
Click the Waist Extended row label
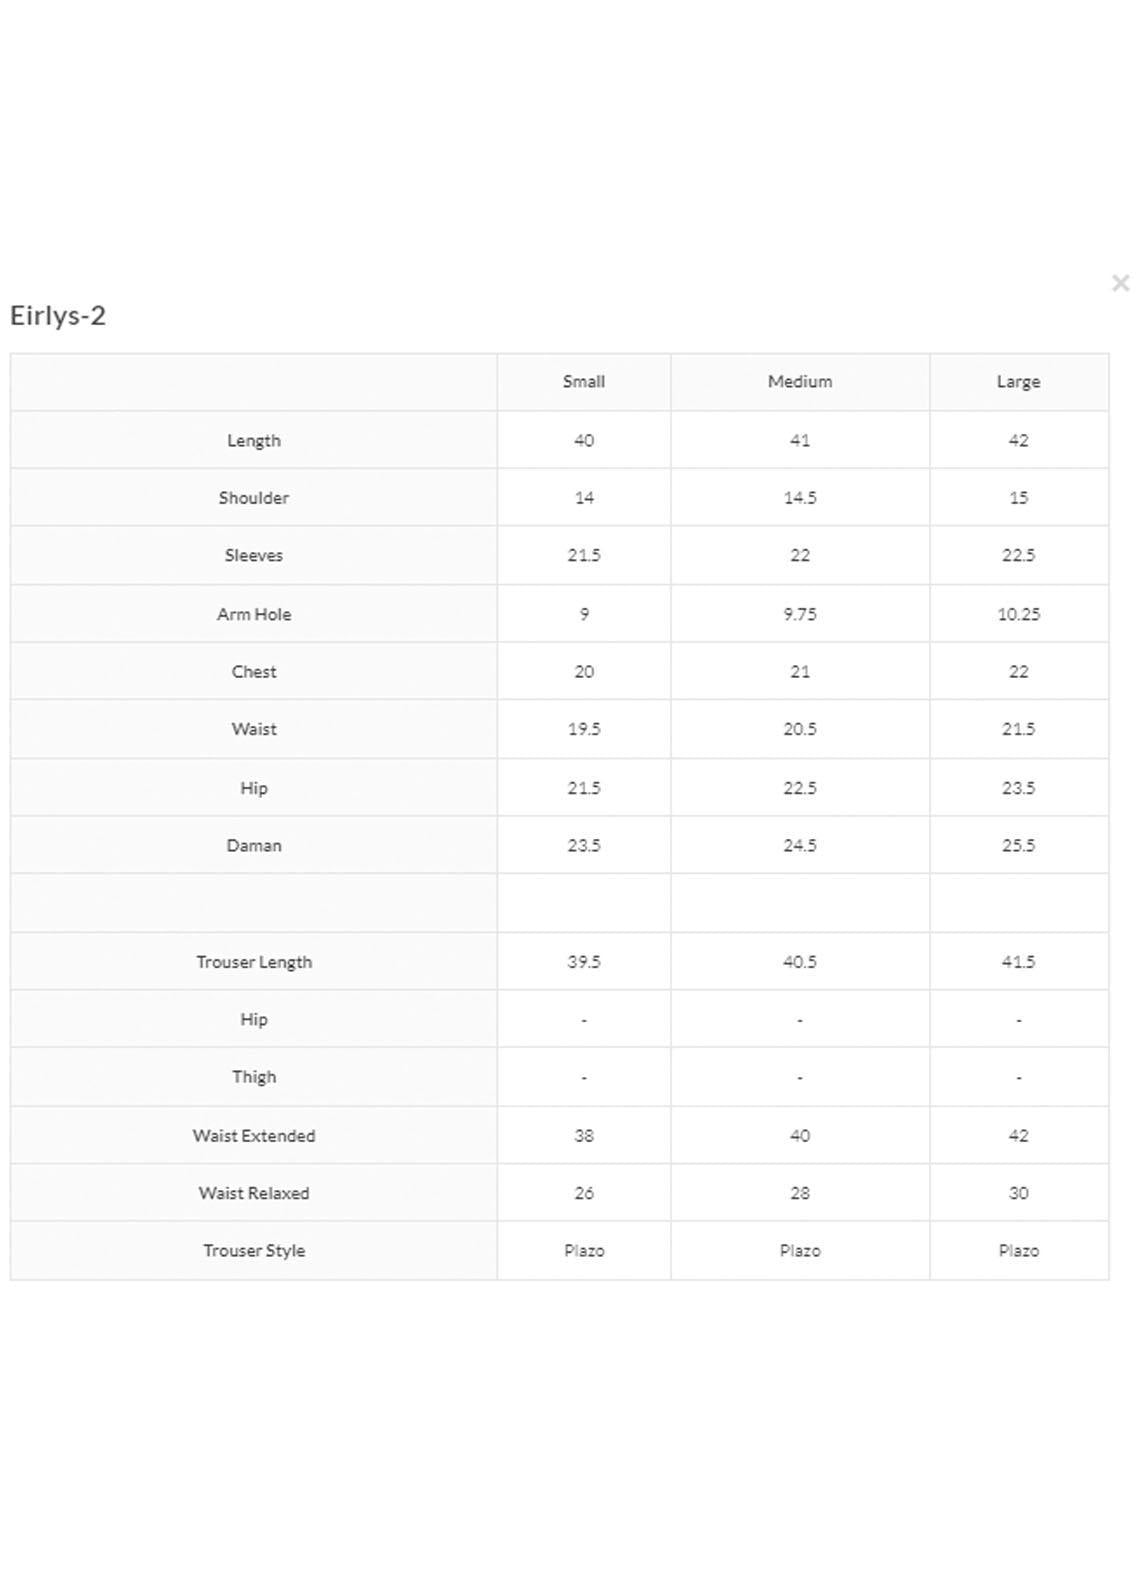click(254, 1136)
